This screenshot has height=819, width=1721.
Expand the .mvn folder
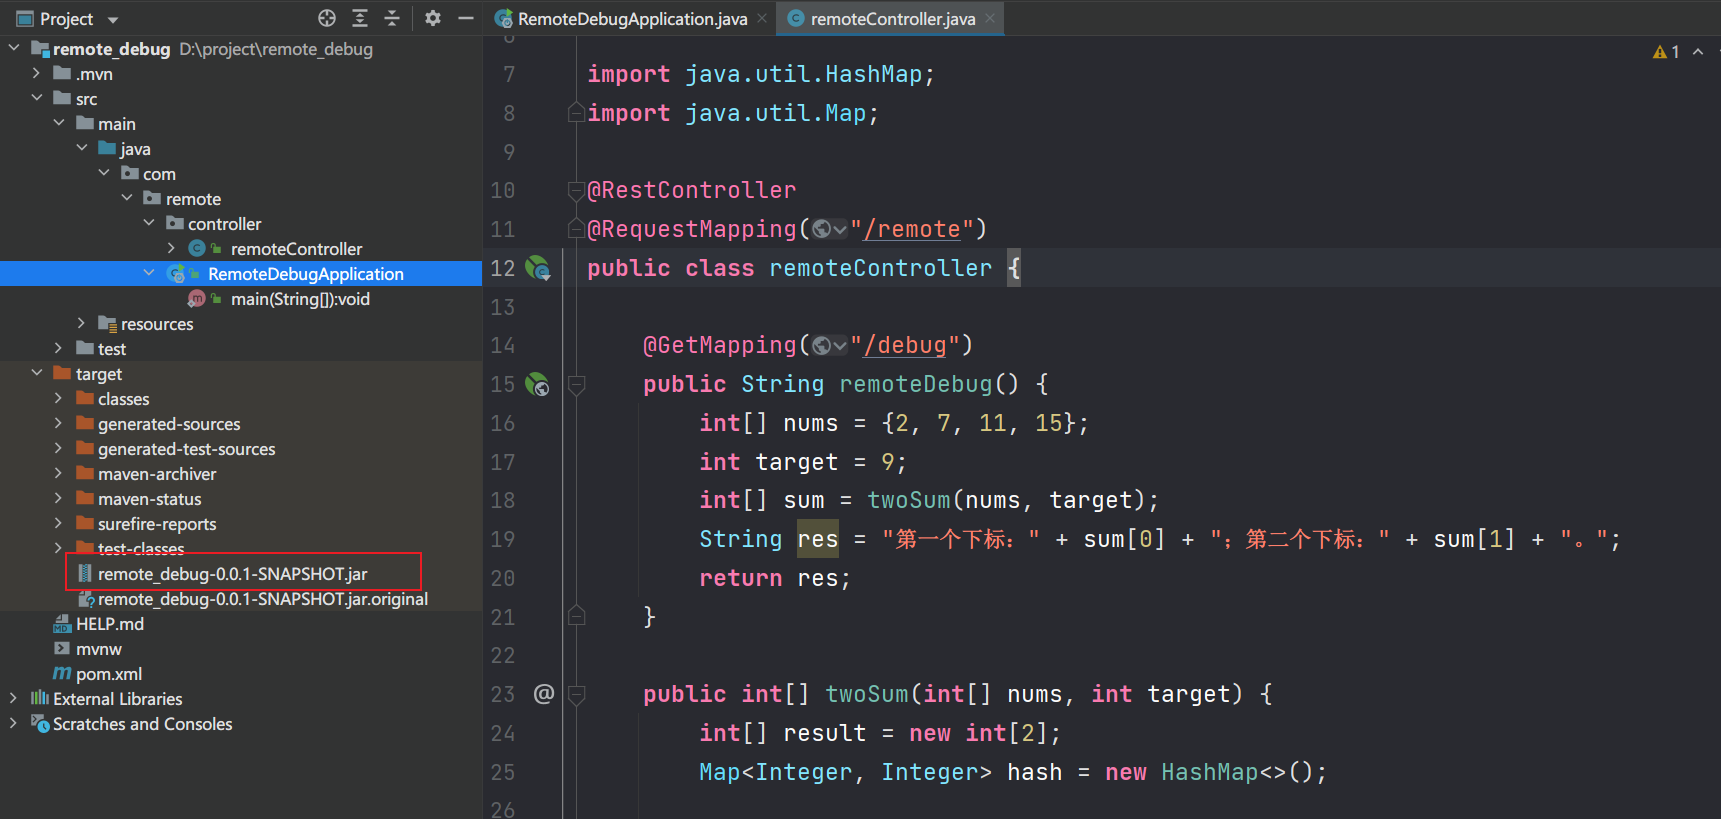pyautogui.click(x=36, y=73)
